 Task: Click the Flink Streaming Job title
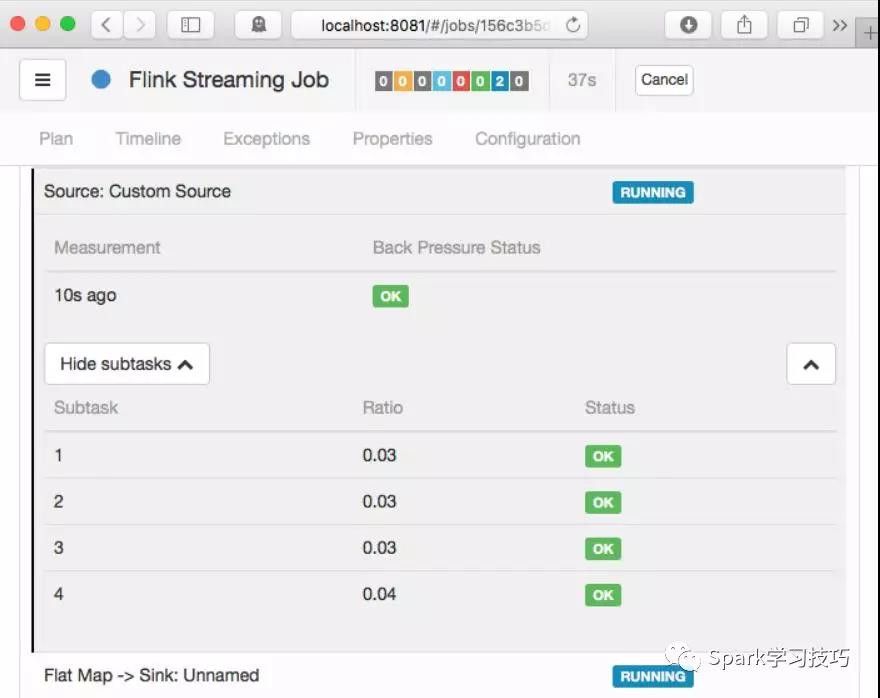coord(229,80)
